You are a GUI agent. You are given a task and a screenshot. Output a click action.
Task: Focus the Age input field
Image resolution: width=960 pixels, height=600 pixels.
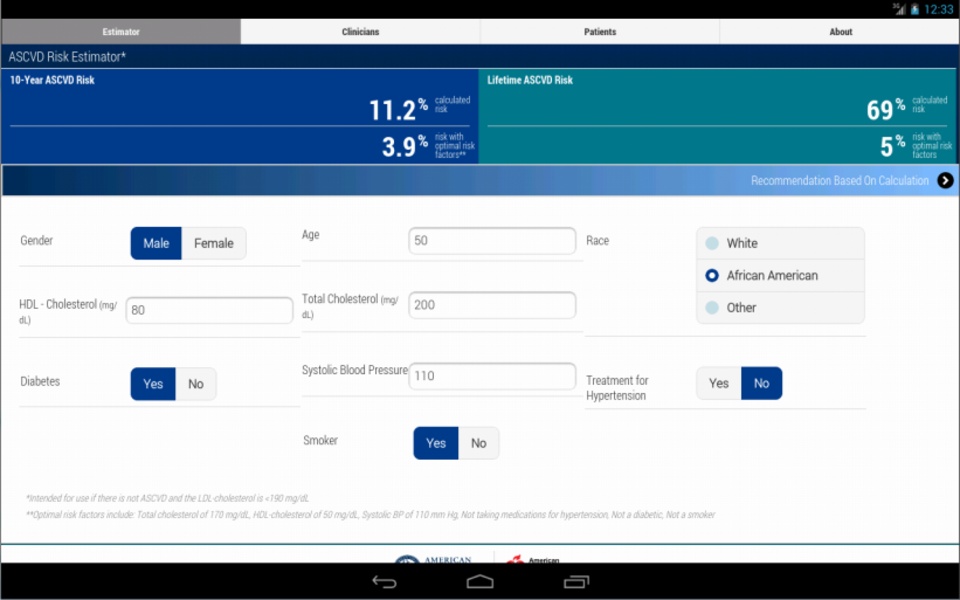coord(492,241)
